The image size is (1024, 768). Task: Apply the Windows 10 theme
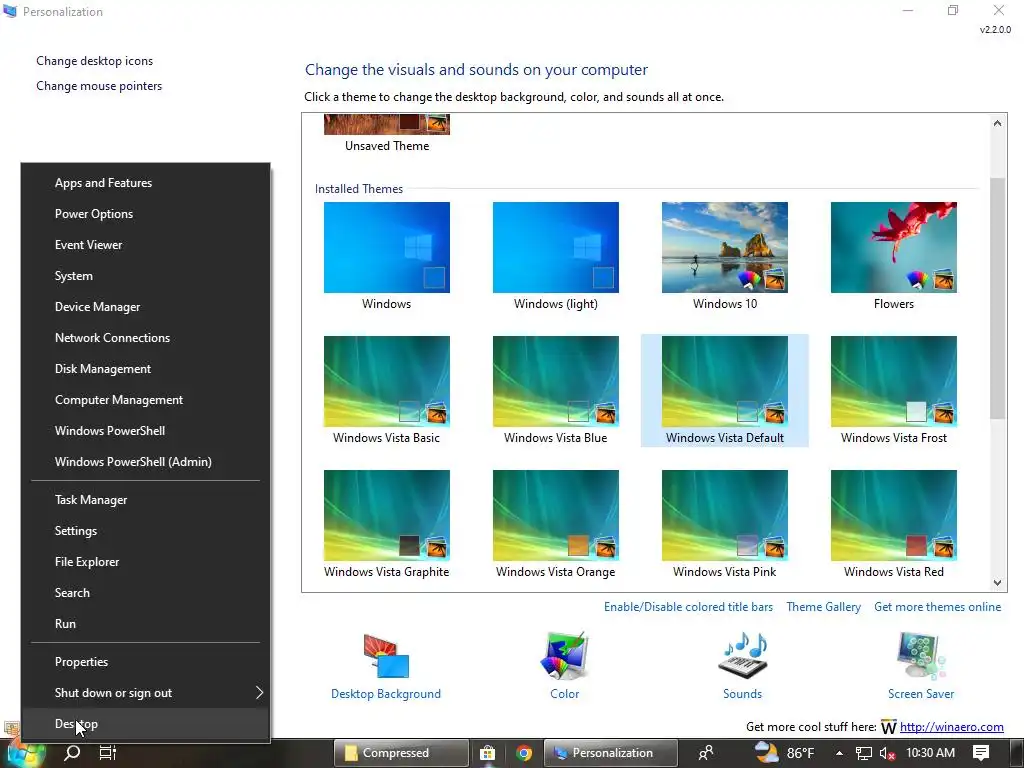725,247
